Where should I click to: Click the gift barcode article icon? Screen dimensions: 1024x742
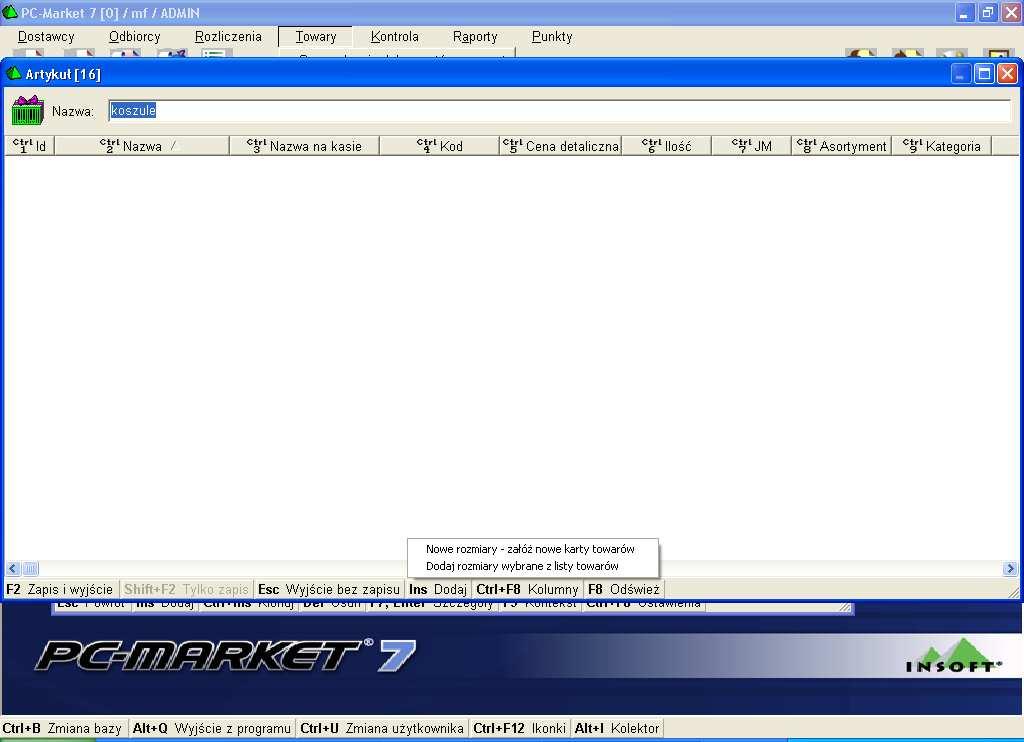28,110
